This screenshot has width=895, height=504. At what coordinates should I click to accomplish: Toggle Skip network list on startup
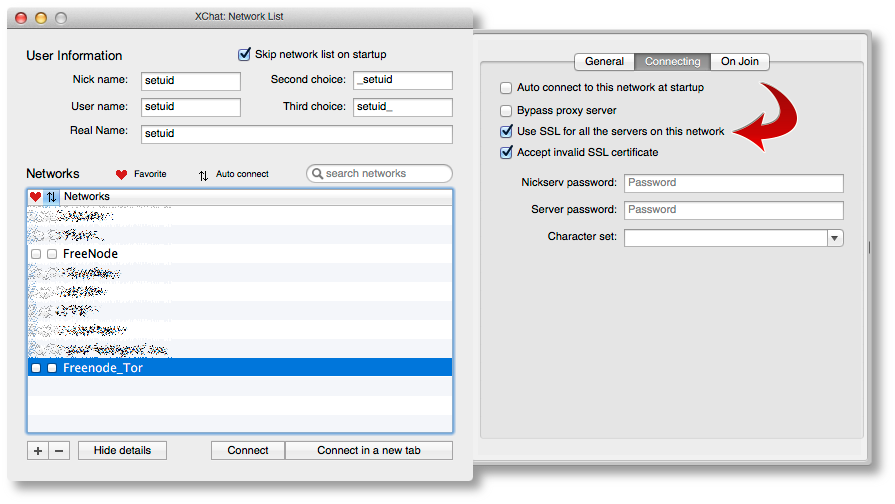(244, 54)
